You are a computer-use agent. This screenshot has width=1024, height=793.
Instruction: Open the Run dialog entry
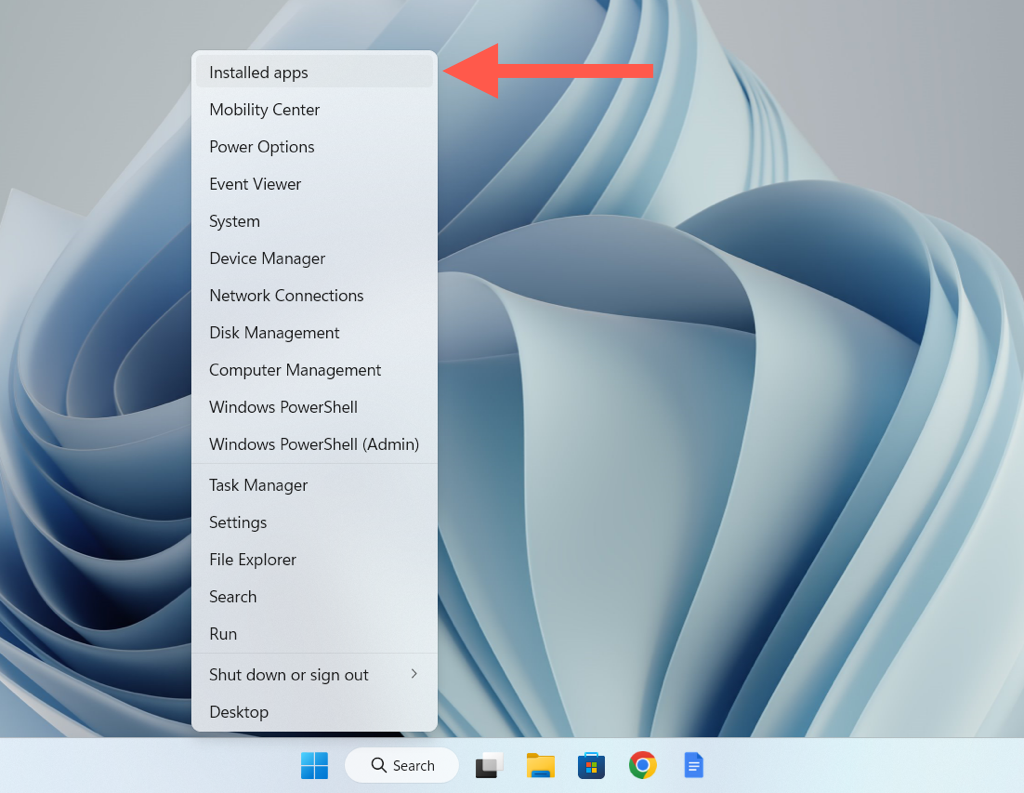click(x=314, y=634)
